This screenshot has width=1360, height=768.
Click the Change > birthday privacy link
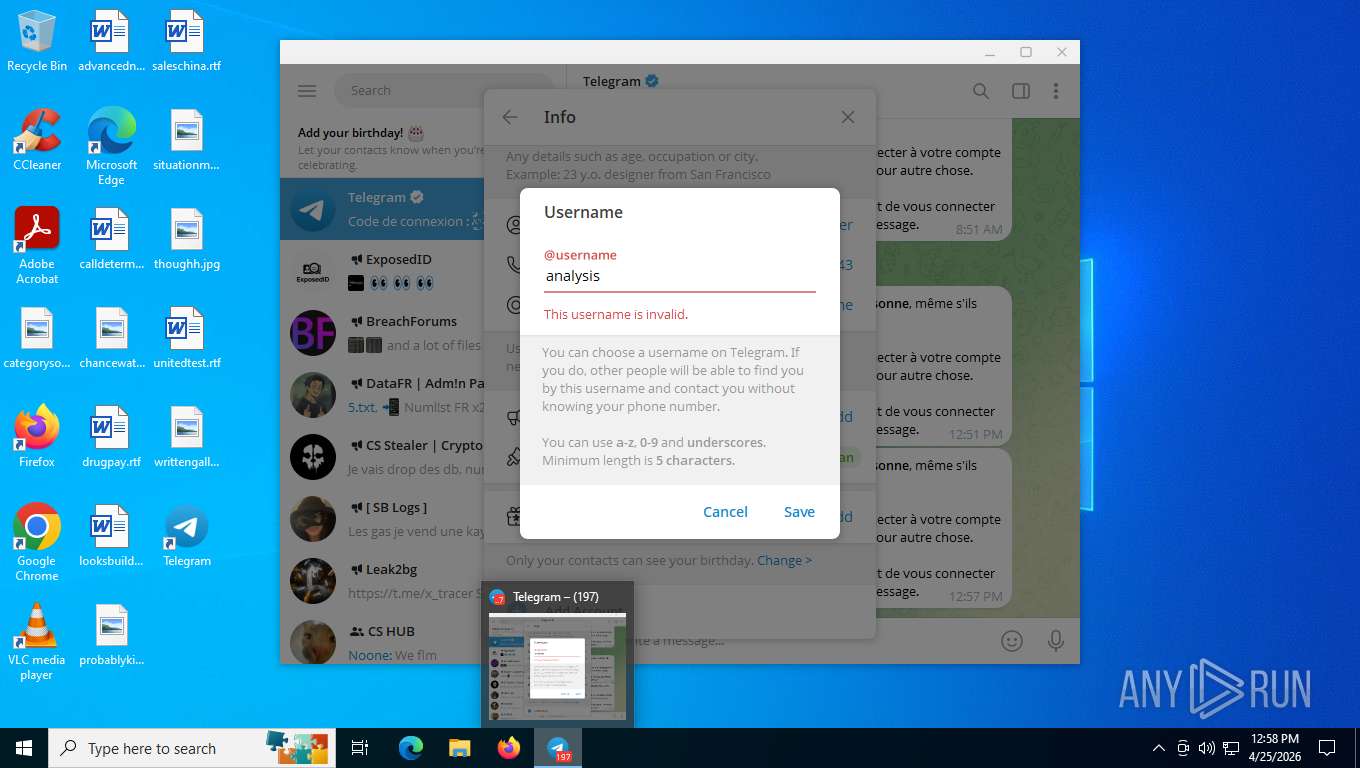pos(784,560)
